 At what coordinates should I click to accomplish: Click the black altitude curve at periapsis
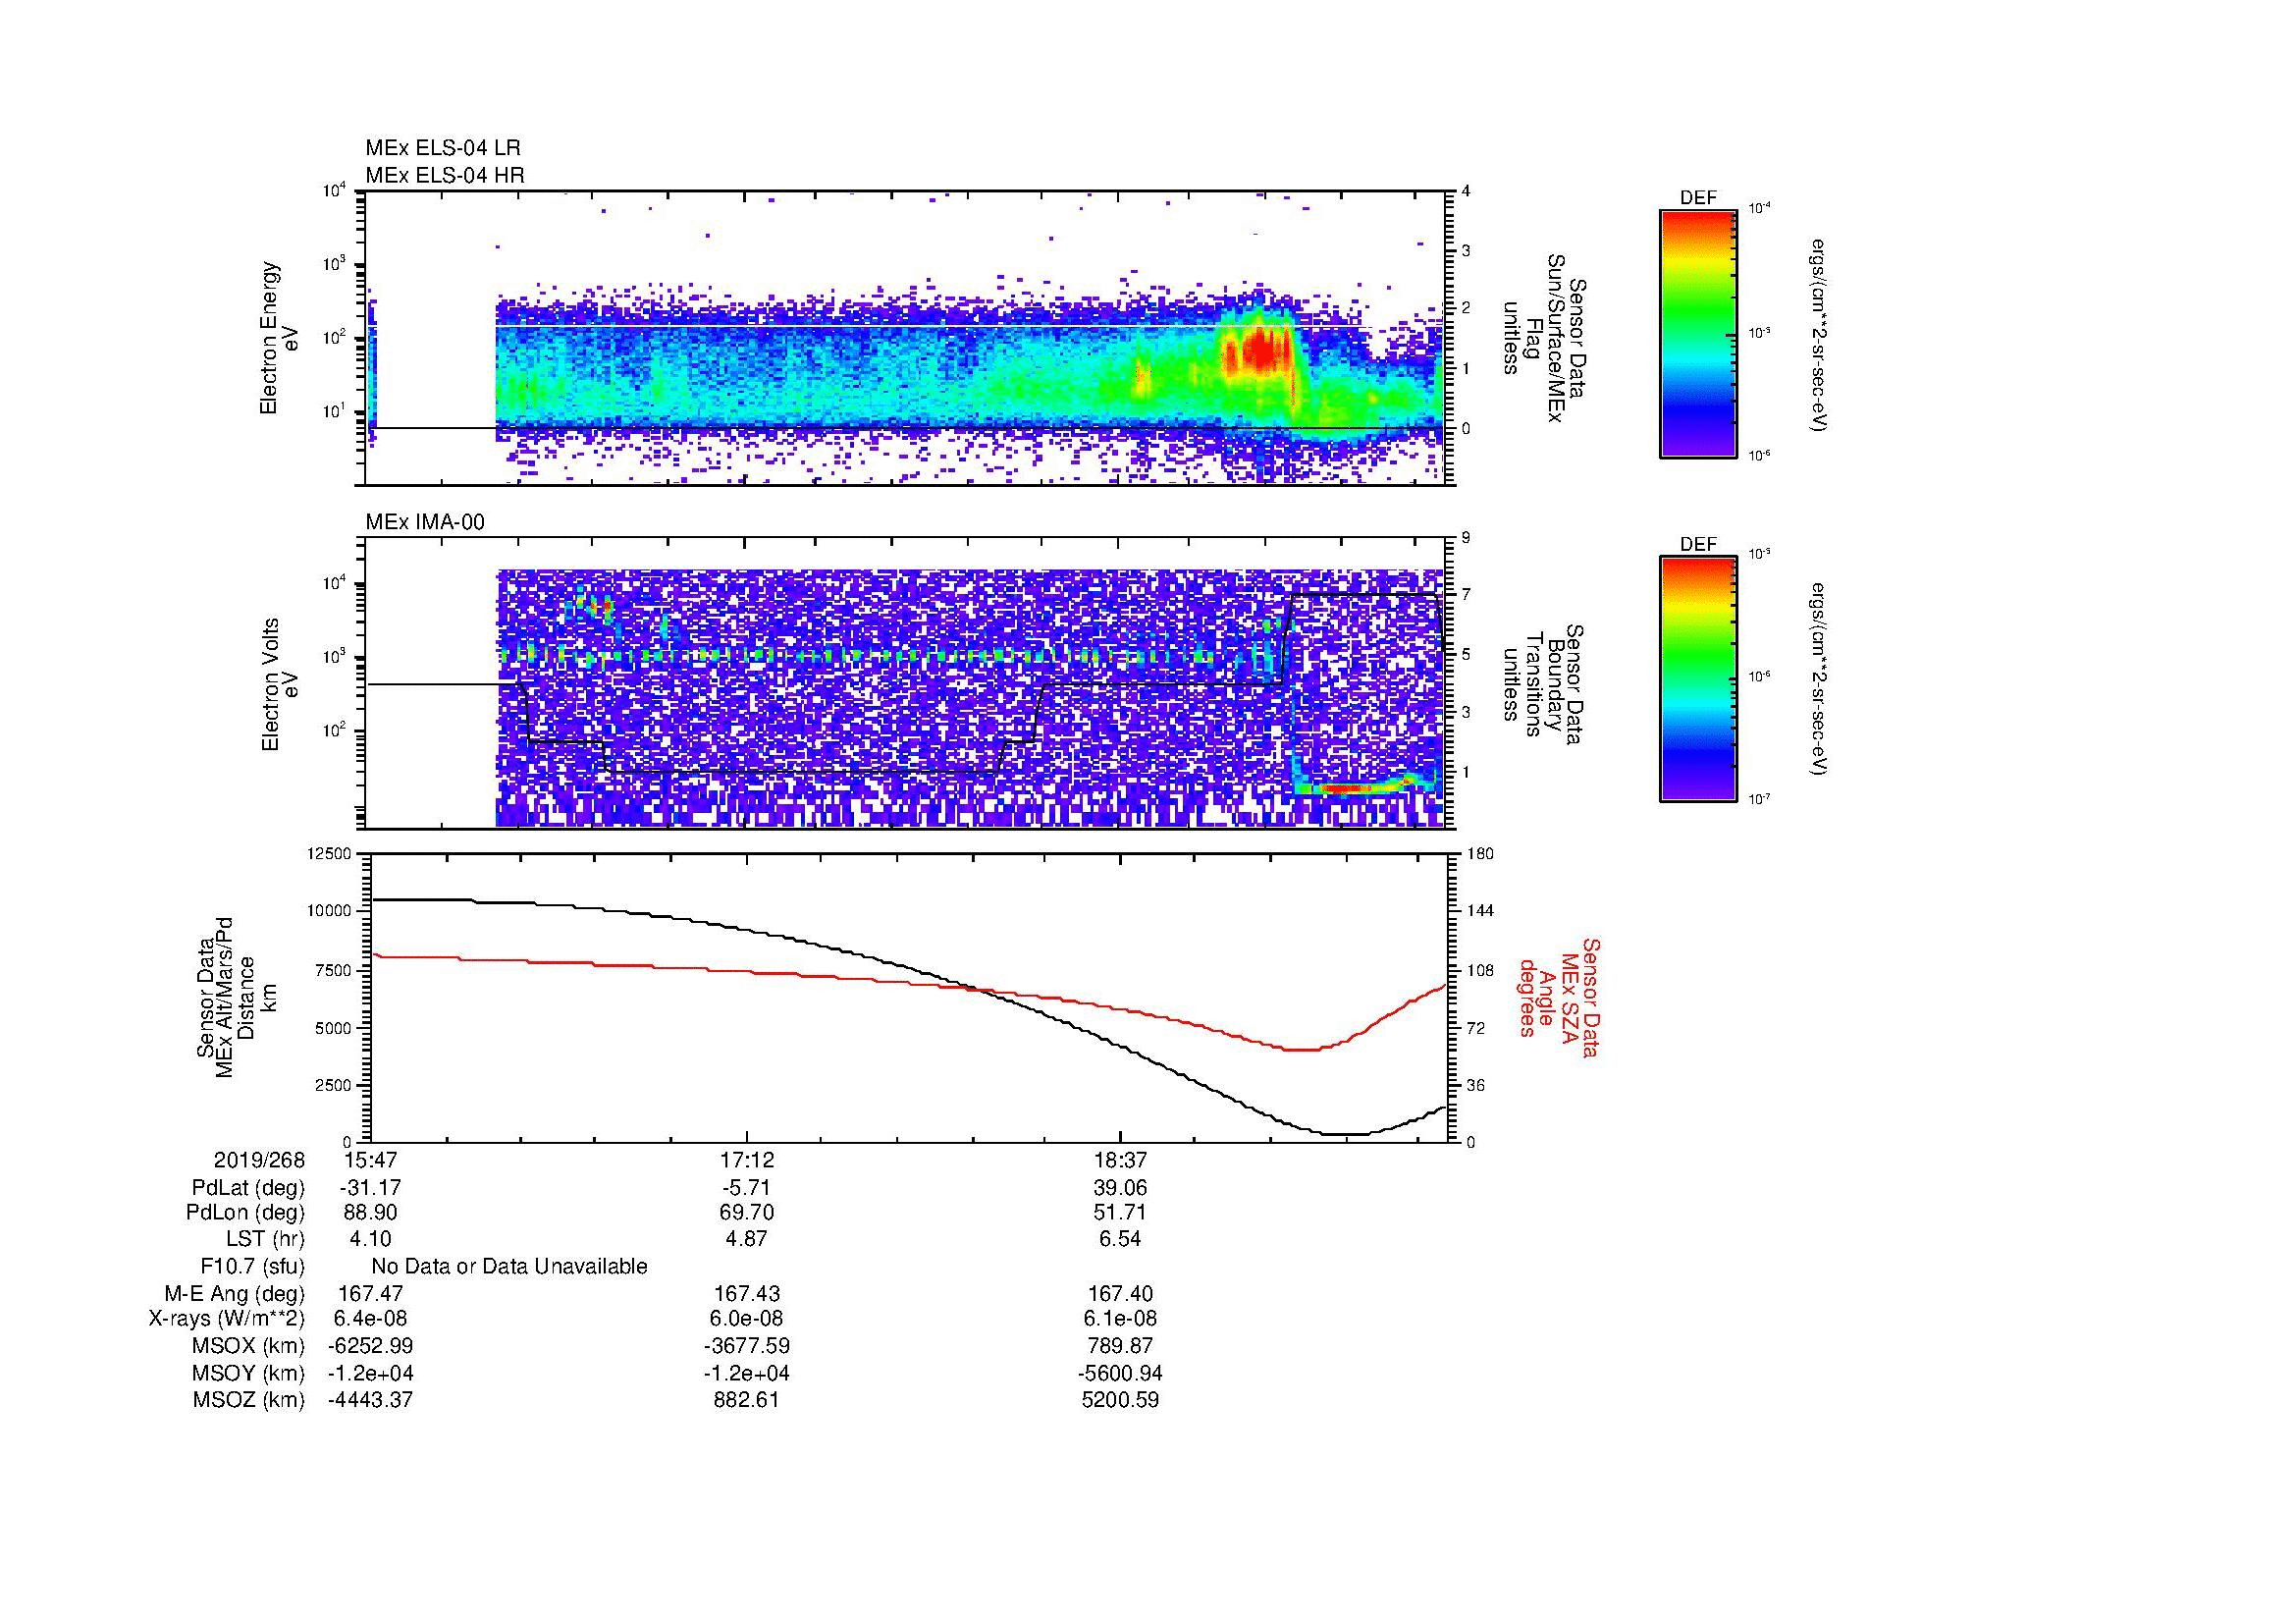click(x=1345, y=1134)
